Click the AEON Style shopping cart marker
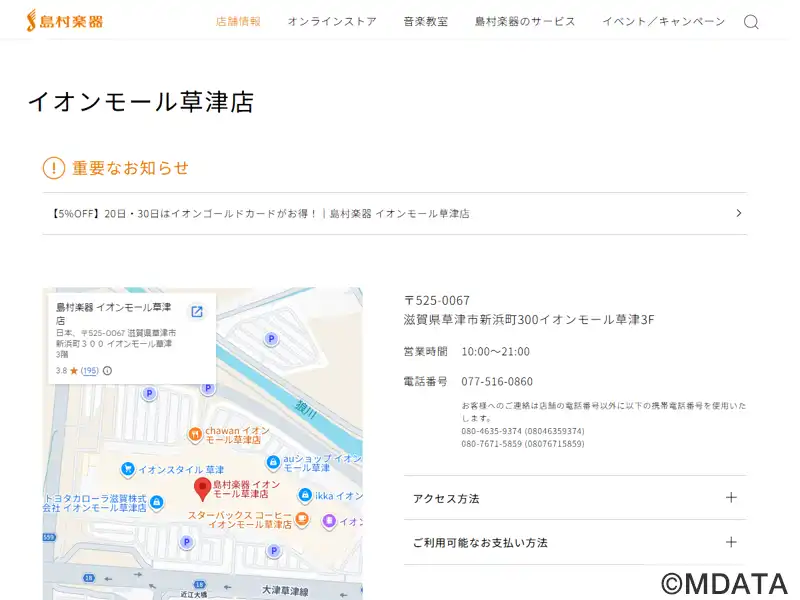800x600 pixels. point(127,469)
